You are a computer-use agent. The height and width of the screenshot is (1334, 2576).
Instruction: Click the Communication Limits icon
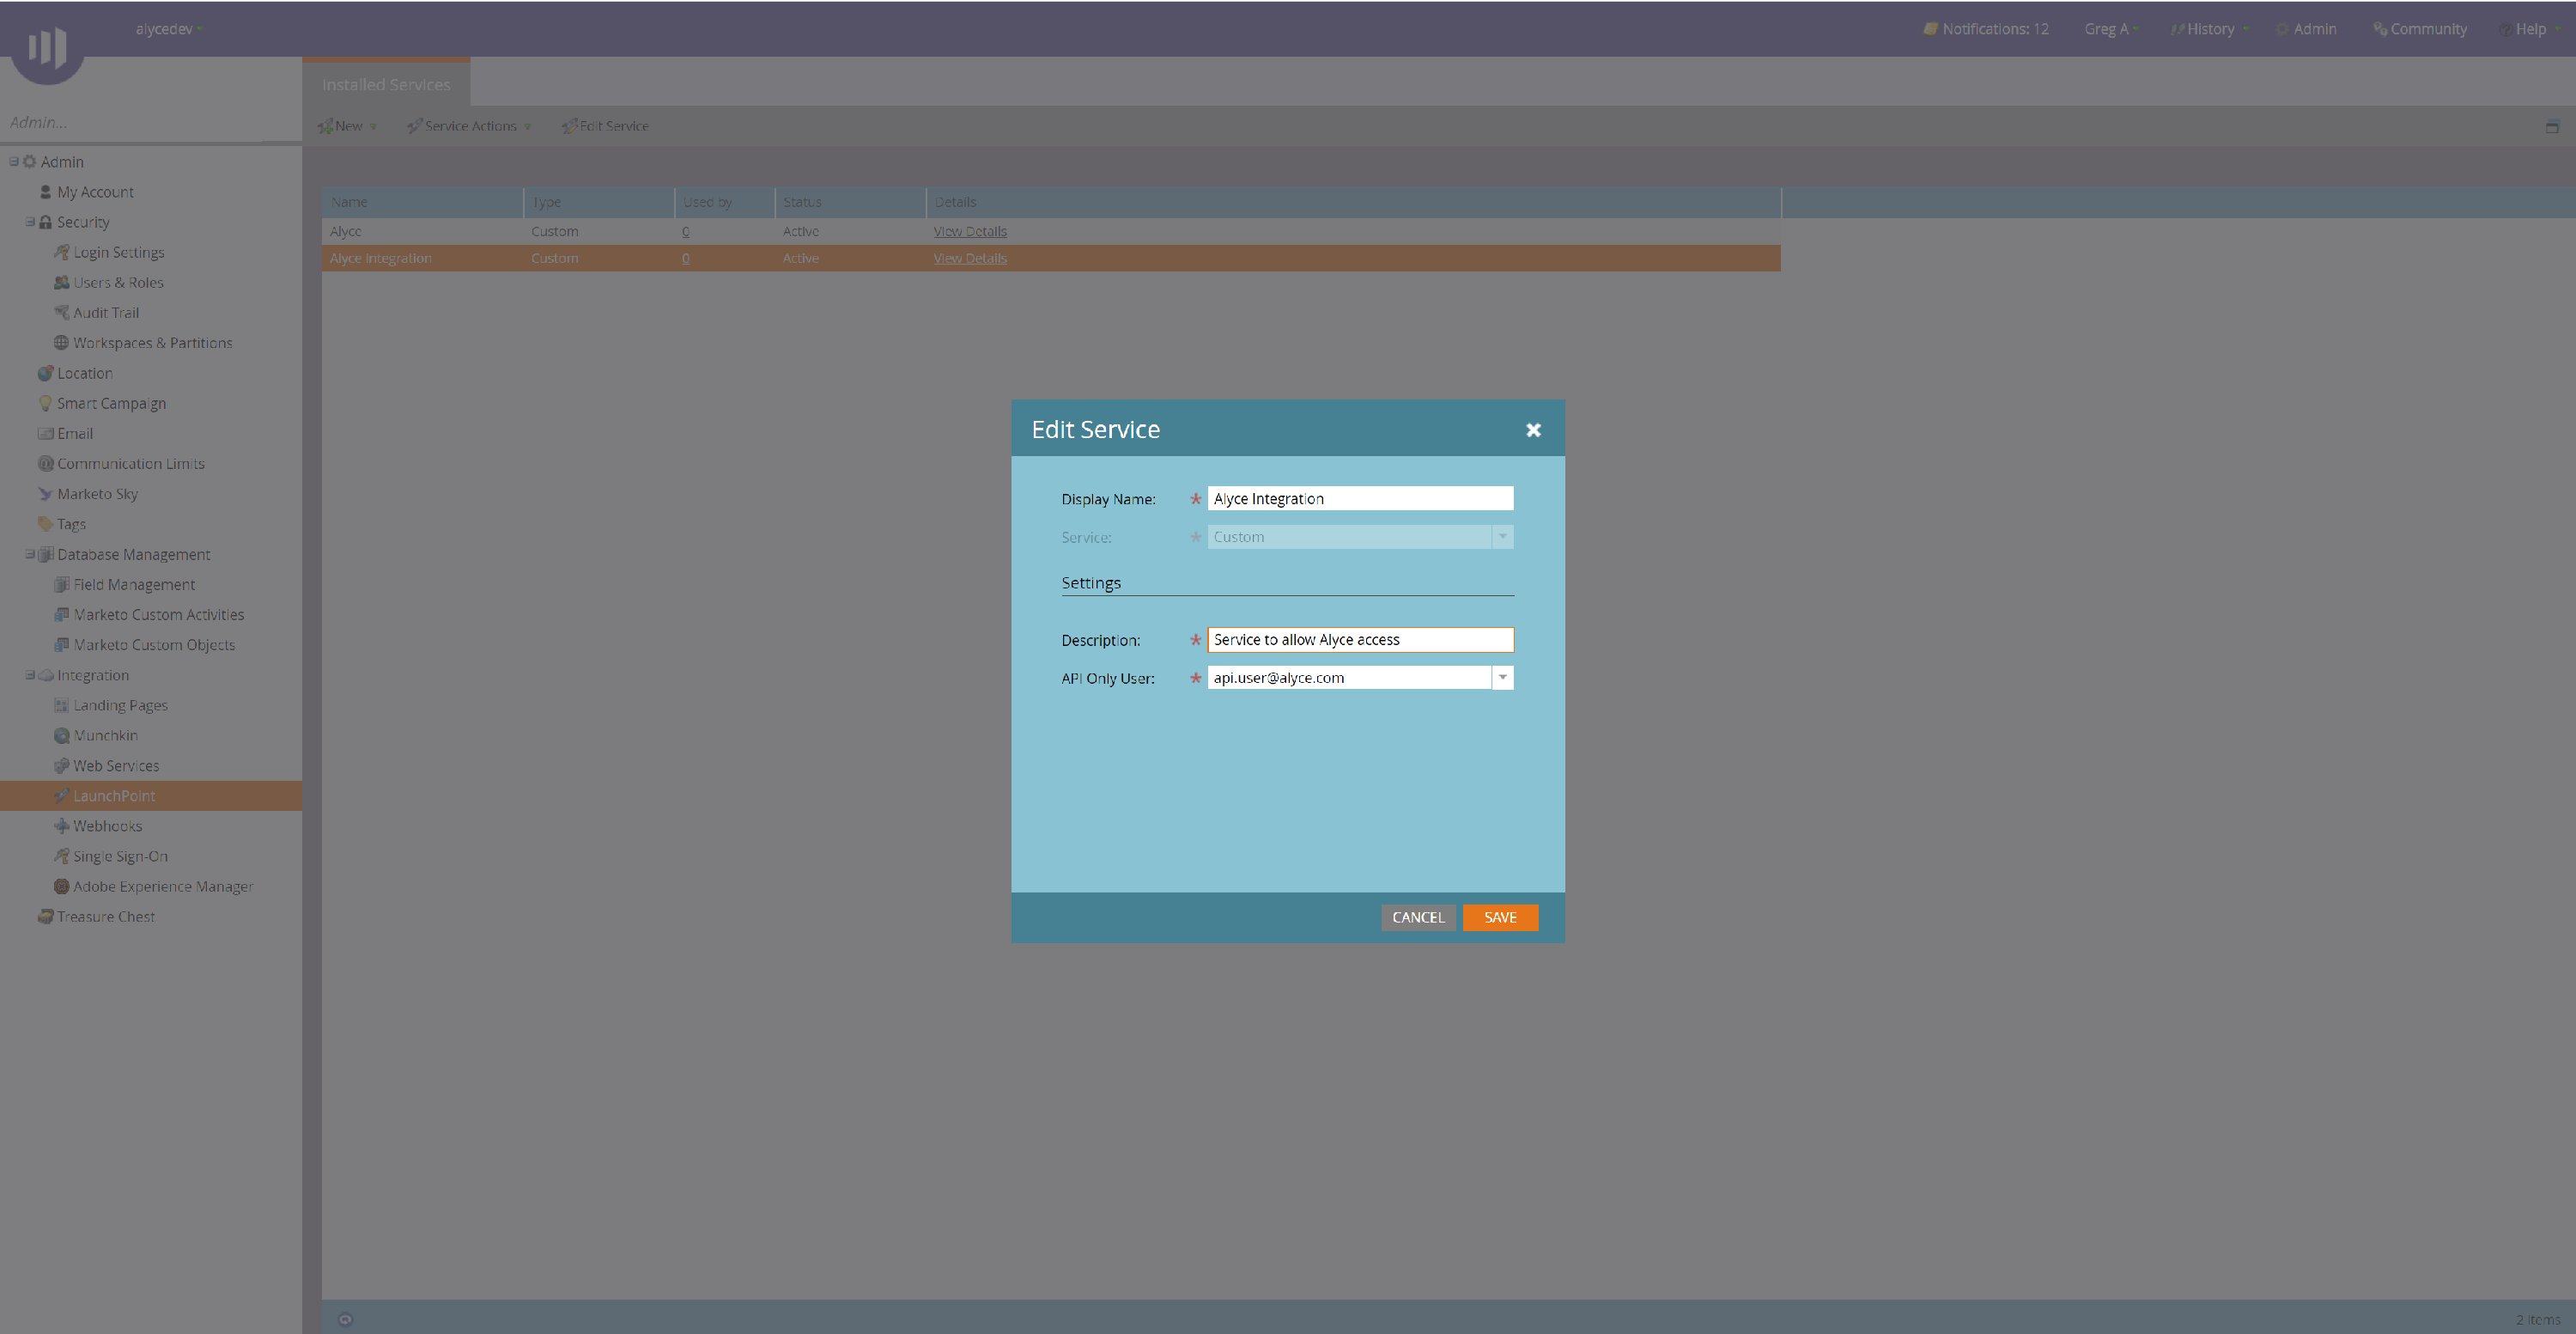coord(45,464)
